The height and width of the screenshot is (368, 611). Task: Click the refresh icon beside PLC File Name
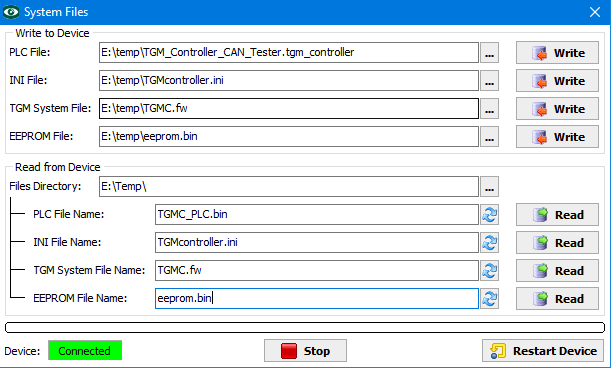click(489, 215)
